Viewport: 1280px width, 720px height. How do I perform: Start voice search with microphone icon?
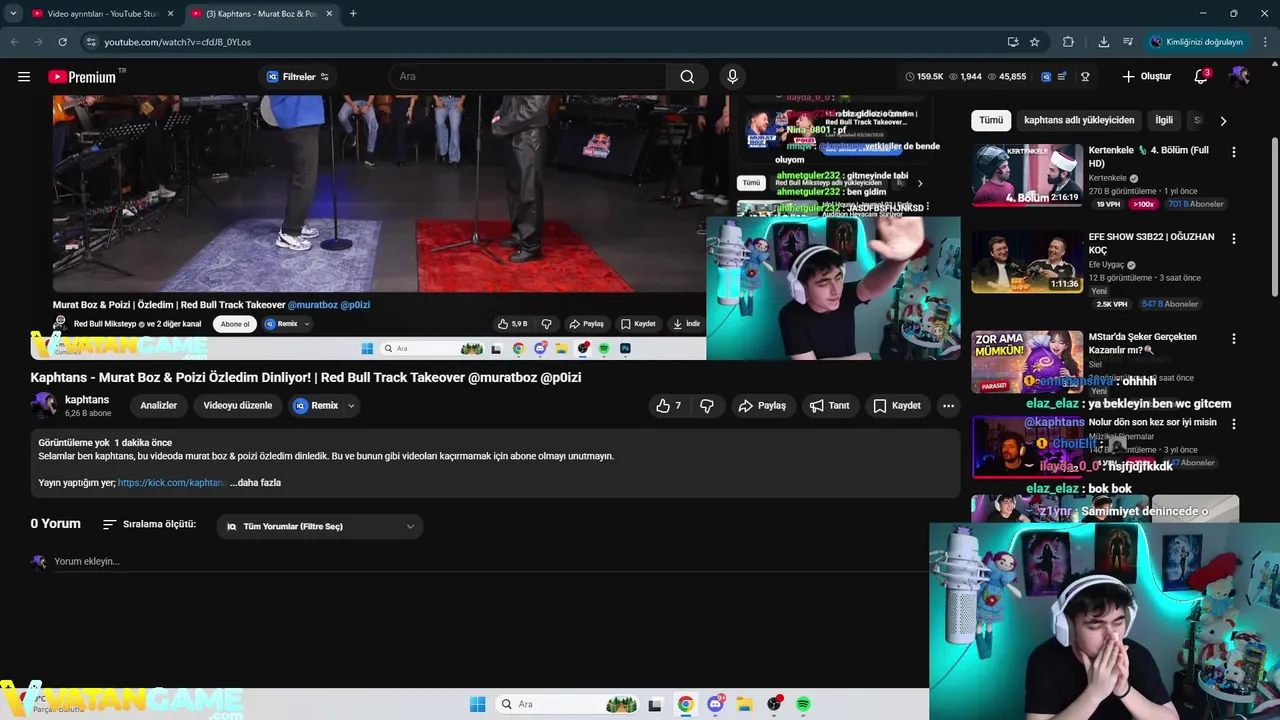(732, 77)
